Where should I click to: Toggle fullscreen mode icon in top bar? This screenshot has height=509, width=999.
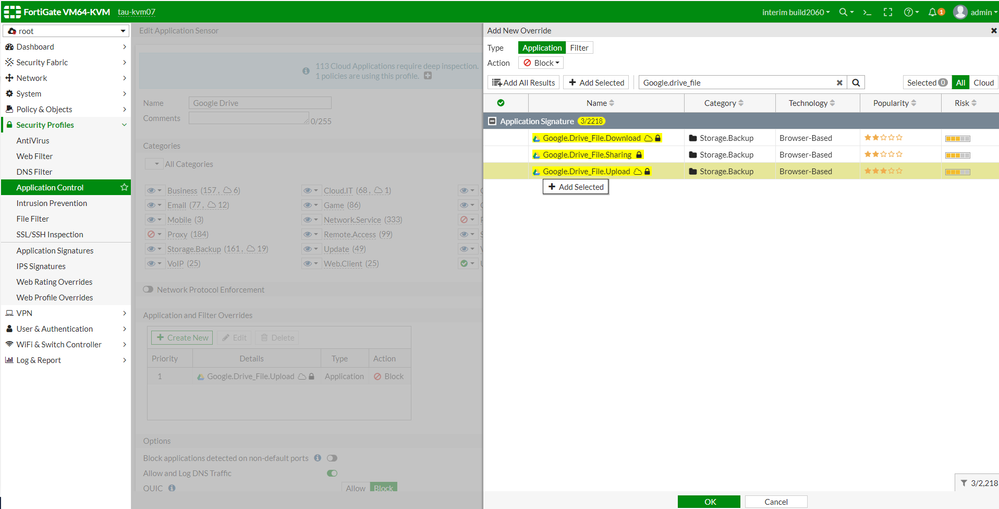coord(888,12)
